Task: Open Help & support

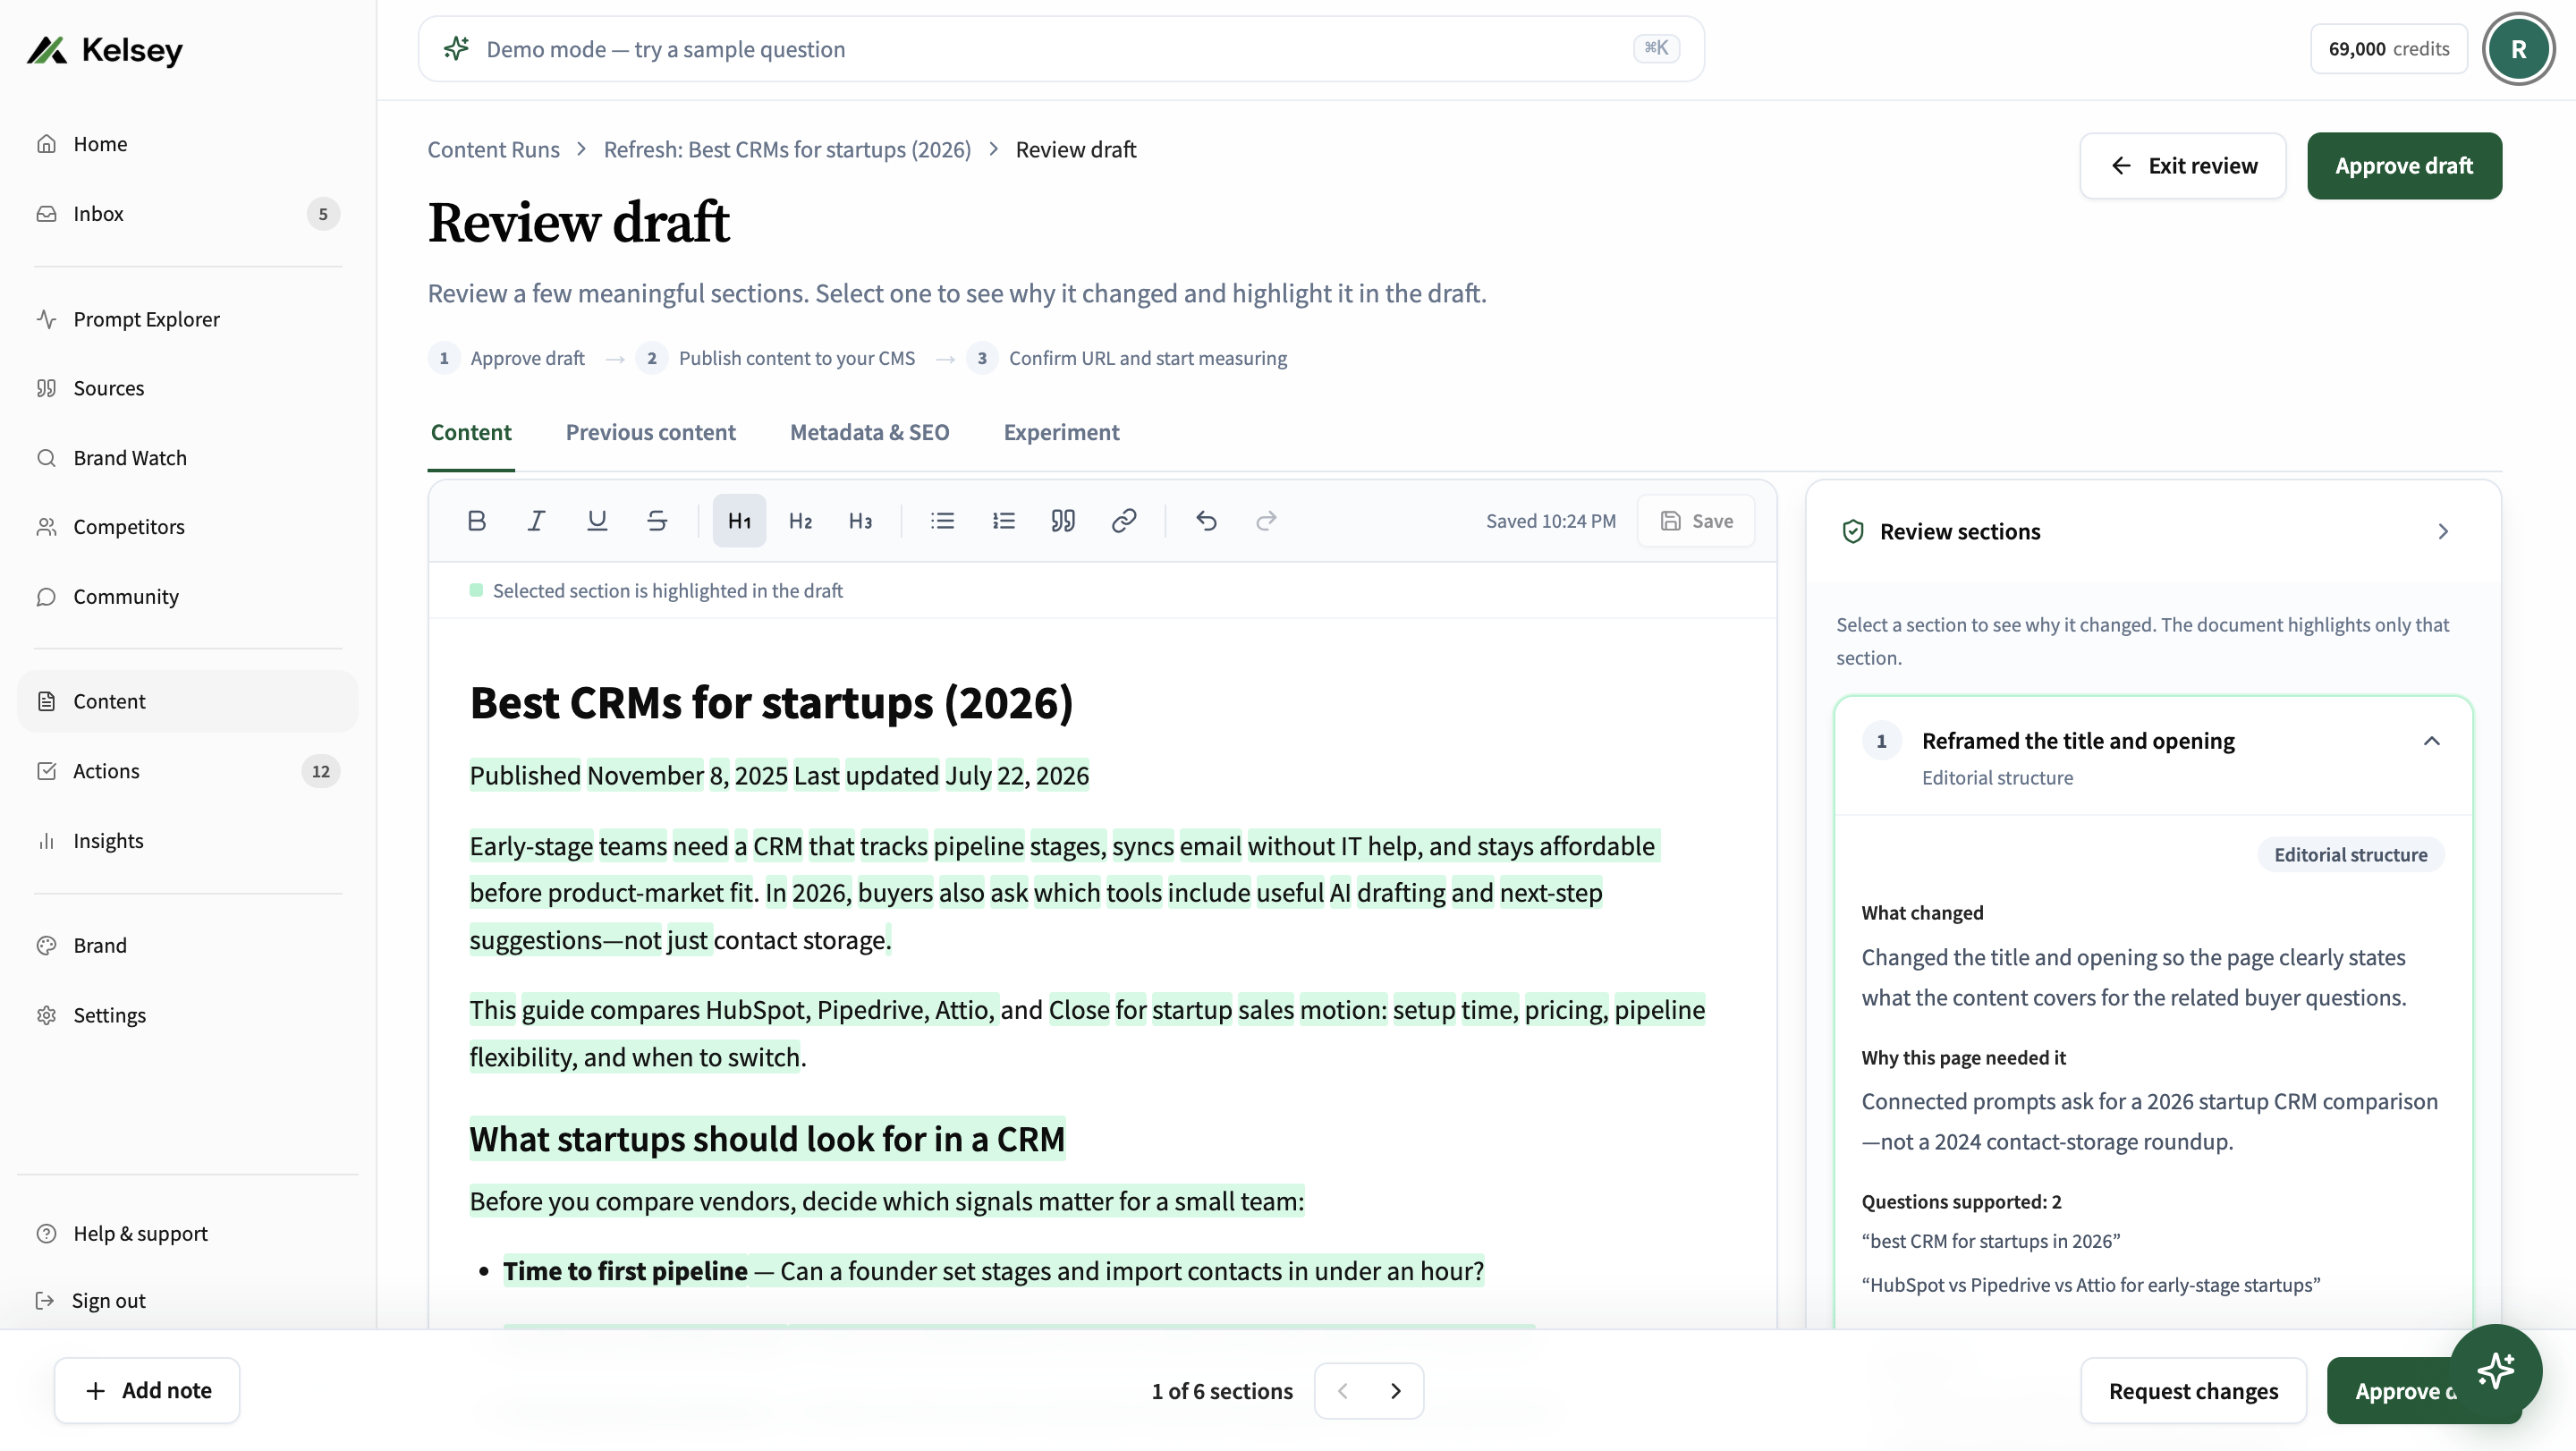Action: [x=188, y=1233]
